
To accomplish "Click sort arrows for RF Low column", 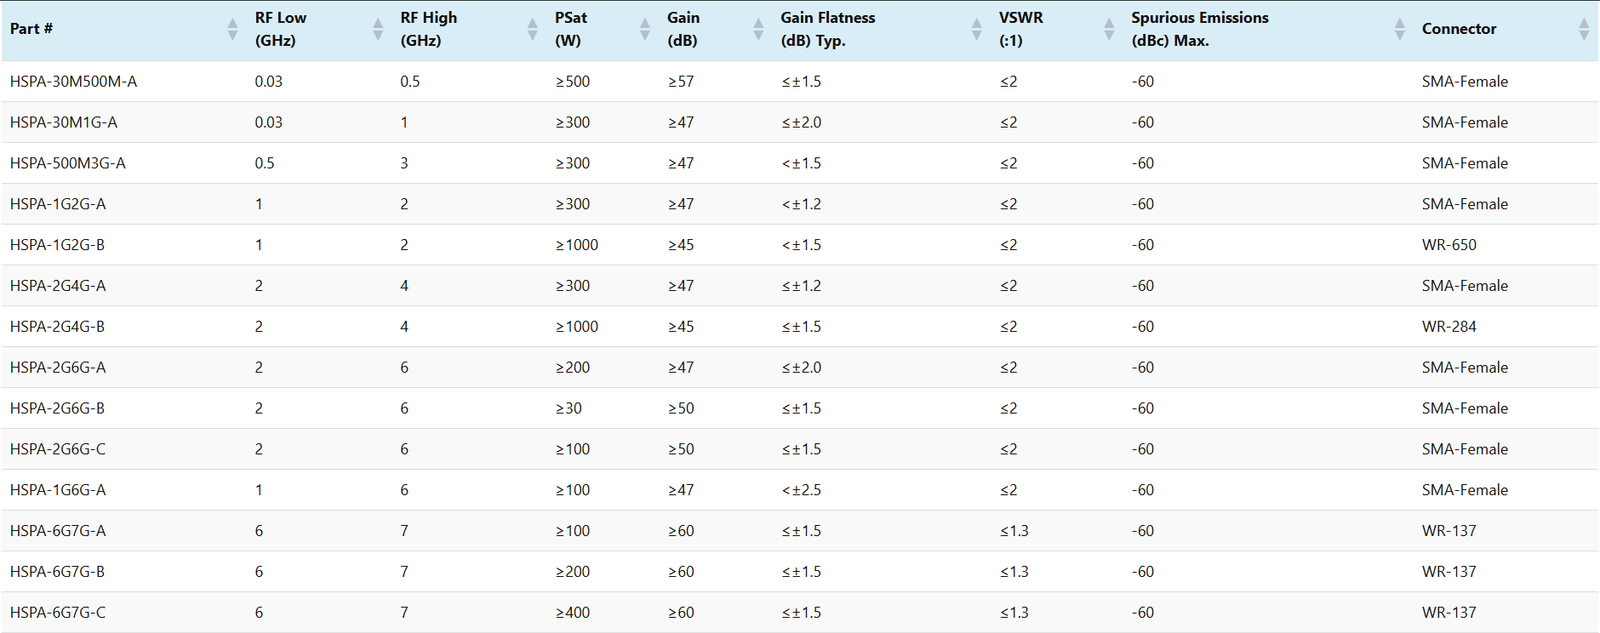I will pos(378,29).
